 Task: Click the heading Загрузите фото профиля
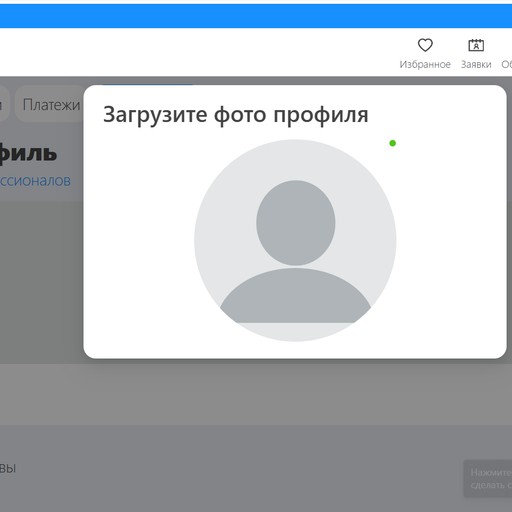coord(236,115)
